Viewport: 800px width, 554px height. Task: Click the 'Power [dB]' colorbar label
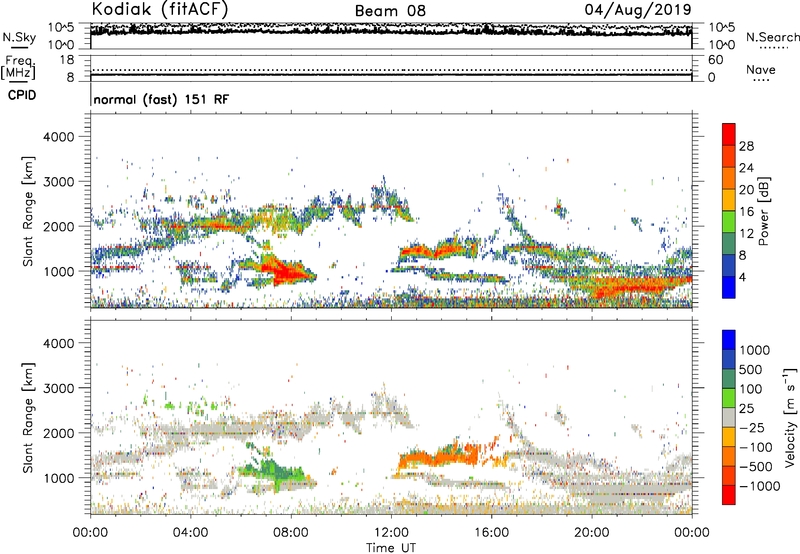[763, 211]
